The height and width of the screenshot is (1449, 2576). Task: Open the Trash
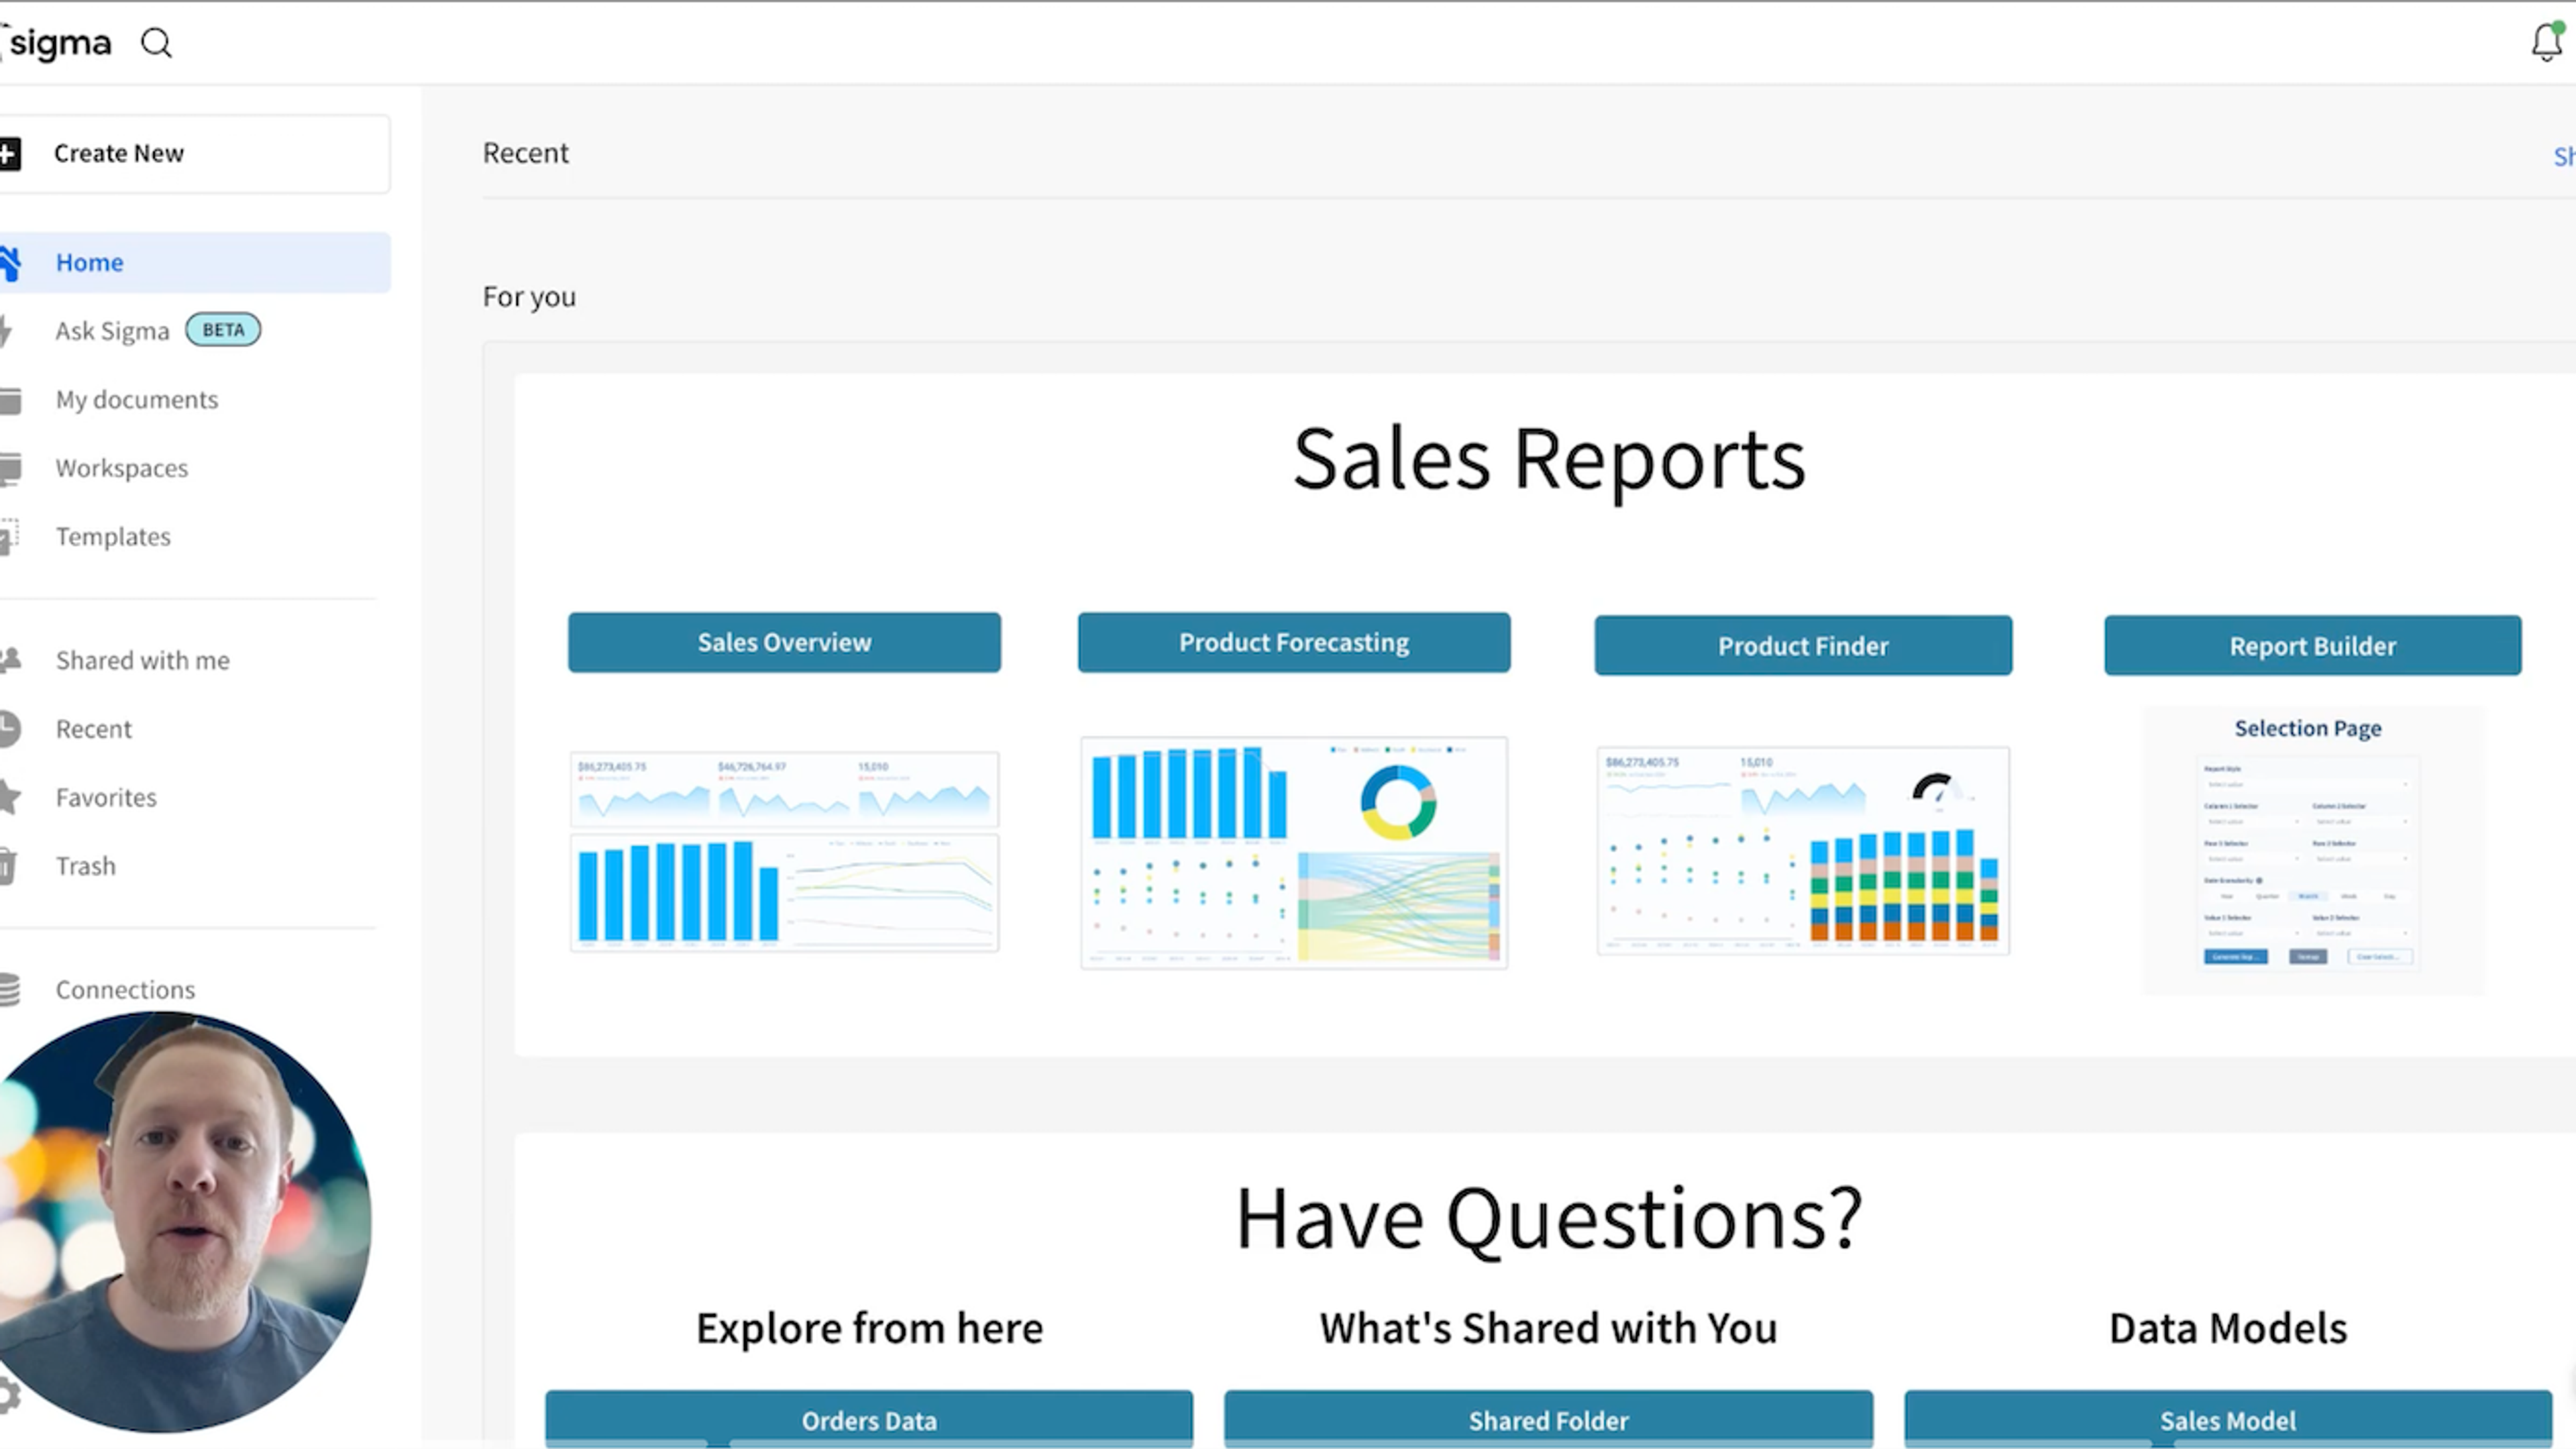86,866
